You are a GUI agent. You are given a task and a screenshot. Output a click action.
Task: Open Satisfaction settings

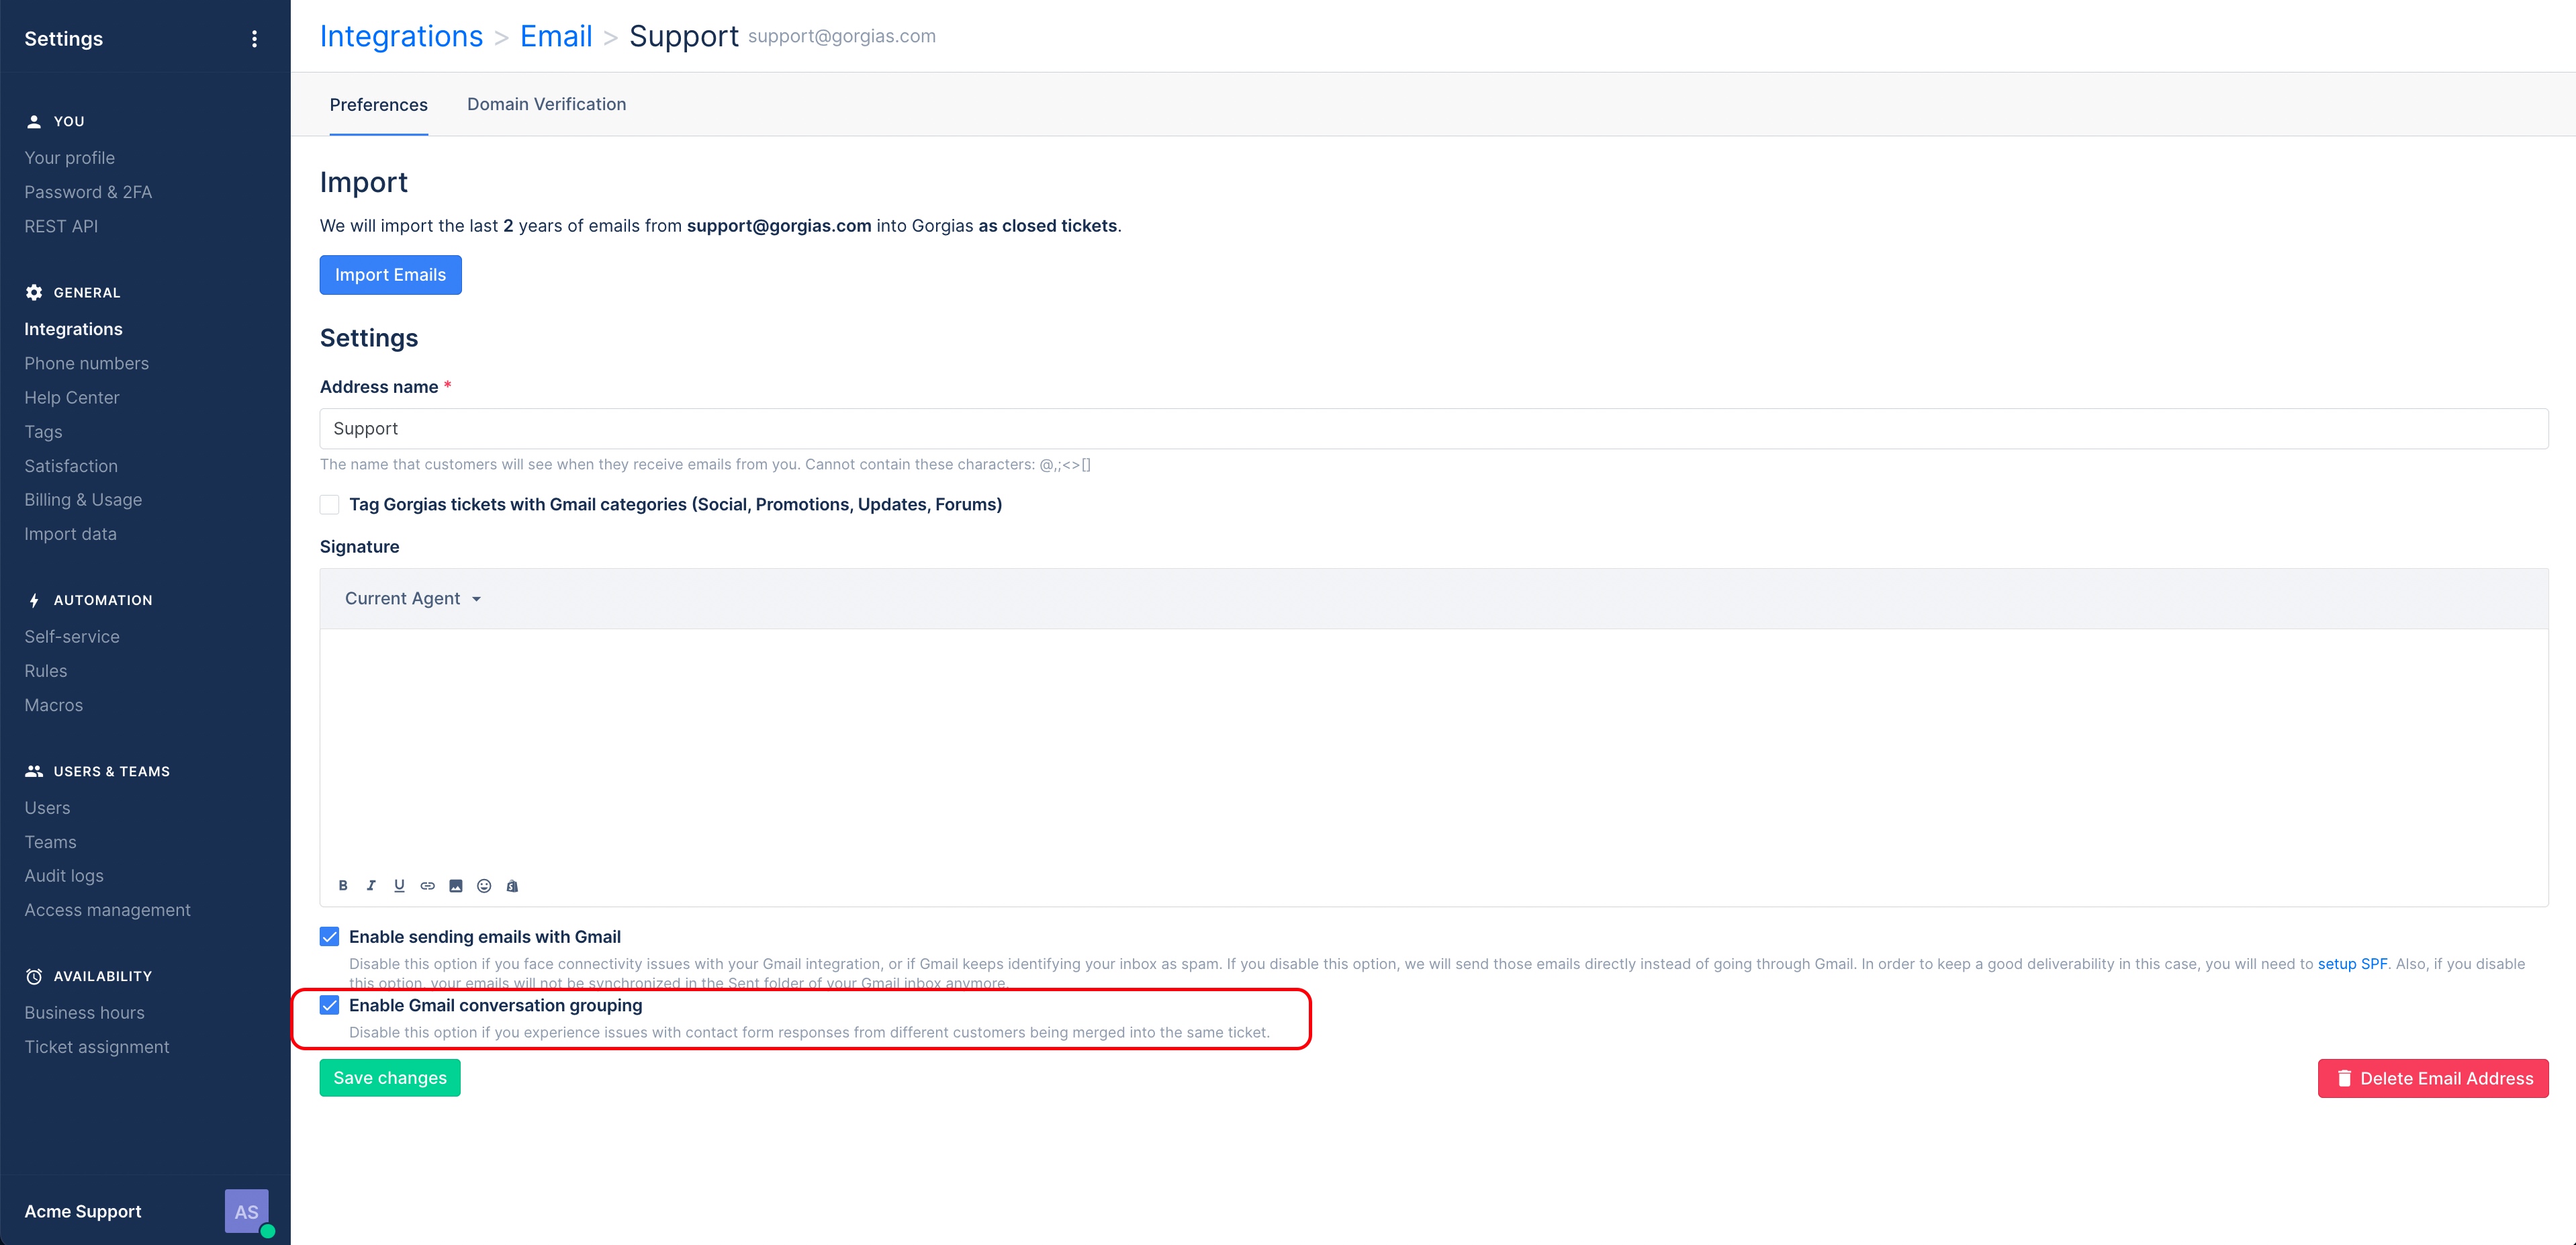(71, 466)
